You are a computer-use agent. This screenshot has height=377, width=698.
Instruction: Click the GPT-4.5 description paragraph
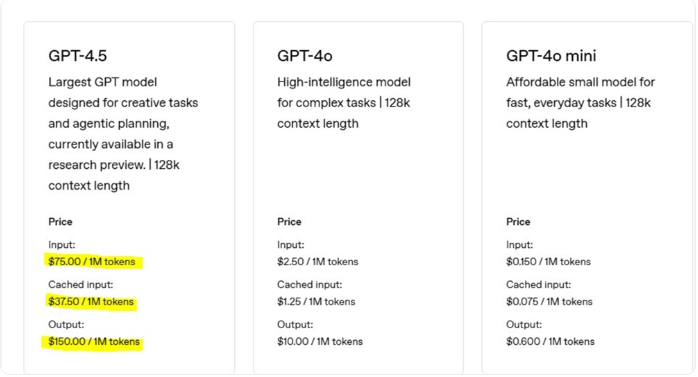pyautogui.click(x=123, y=134)
